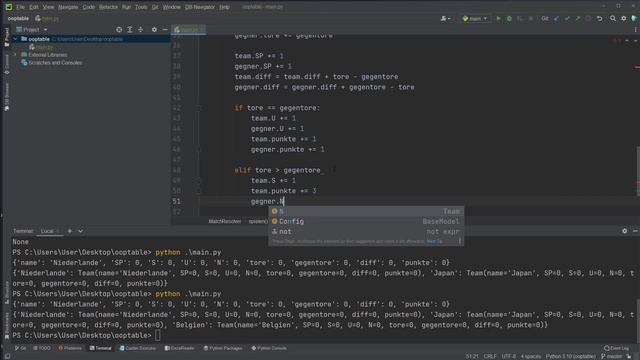The width and height of the screenshot is (640, 360).
Task: Update project with blue Git arrow
Action: coord(556,18)
